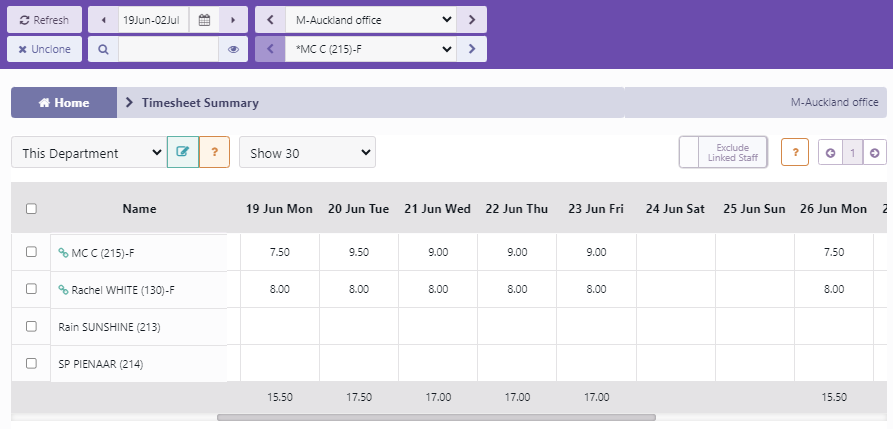Click the Unclone button
Viewport: 893px width, 429px height.
click(44, 49)
